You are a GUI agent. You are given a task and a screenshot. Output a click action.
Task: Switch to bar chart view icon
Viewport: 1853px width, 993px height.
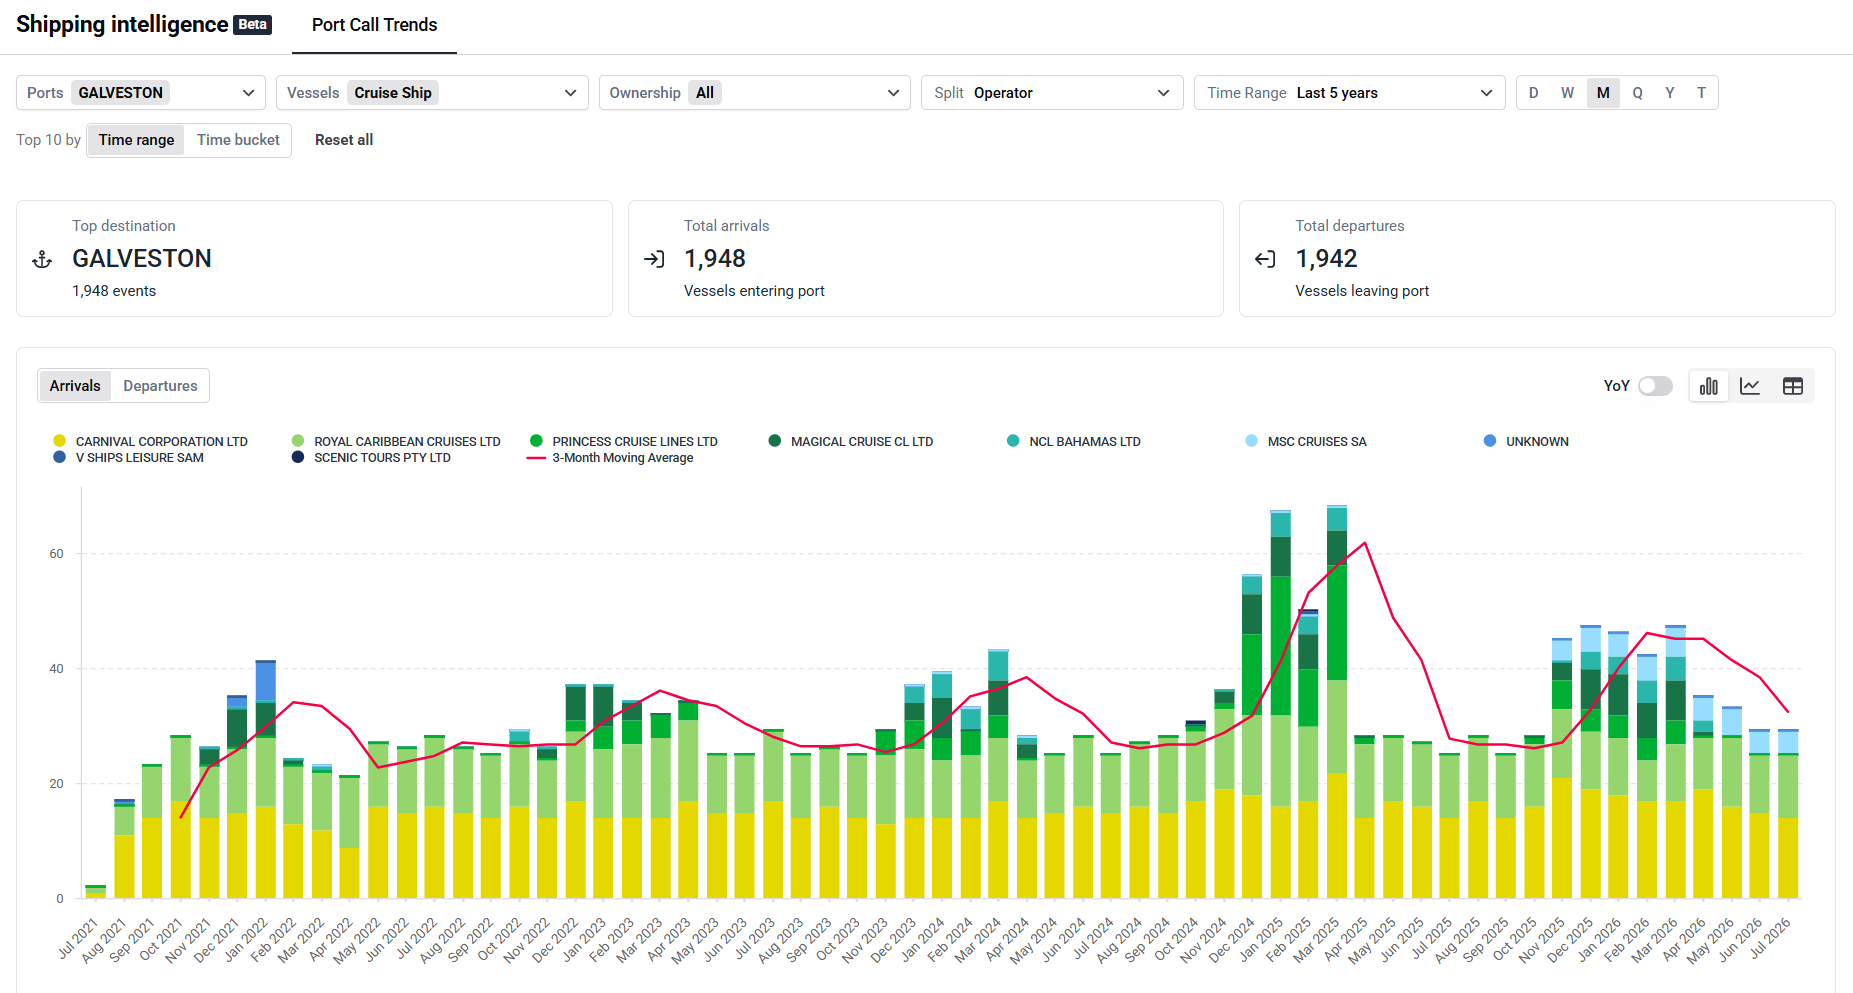point(1709,386)
